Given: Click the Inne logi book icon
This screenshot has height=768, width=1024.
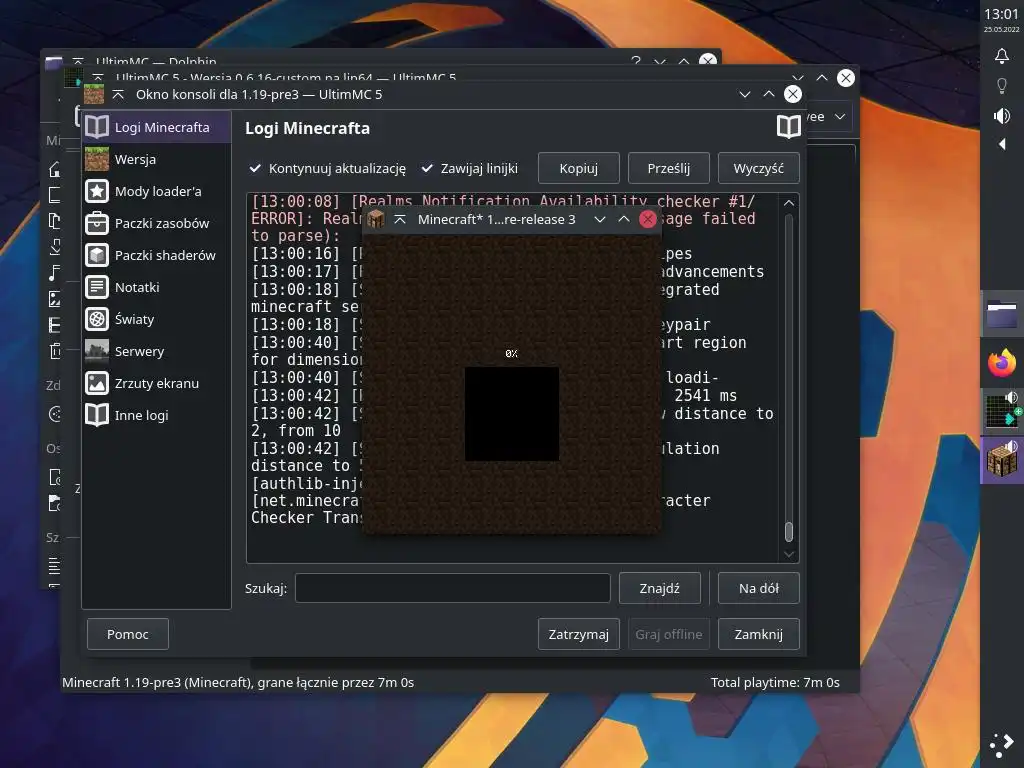Looking at the screenshot, I should 97,415.
